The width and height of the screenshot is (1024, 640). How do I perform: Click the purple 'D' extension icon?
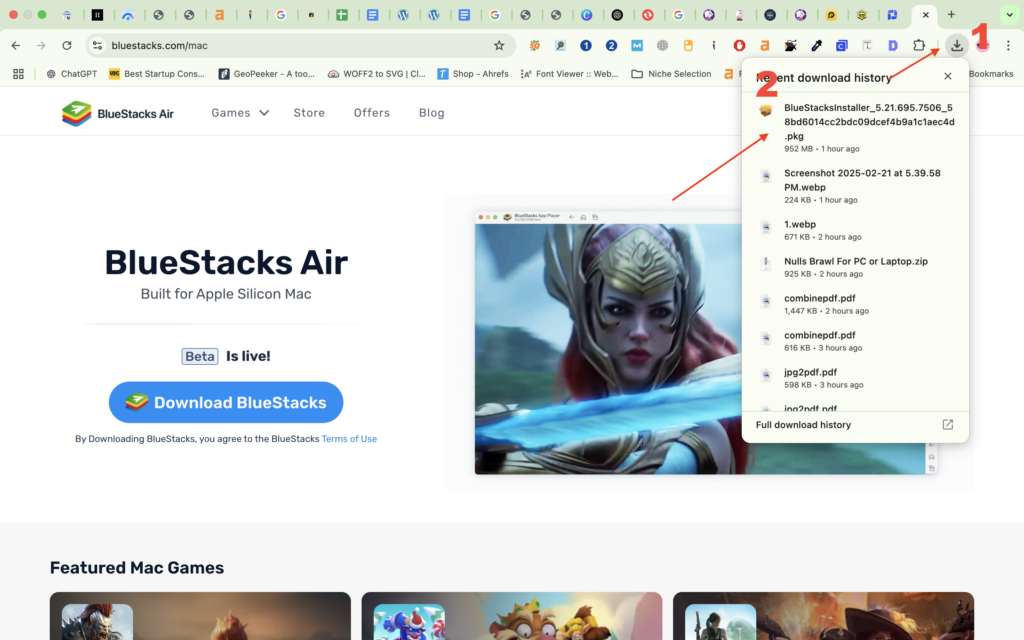(x=893, y=45)
